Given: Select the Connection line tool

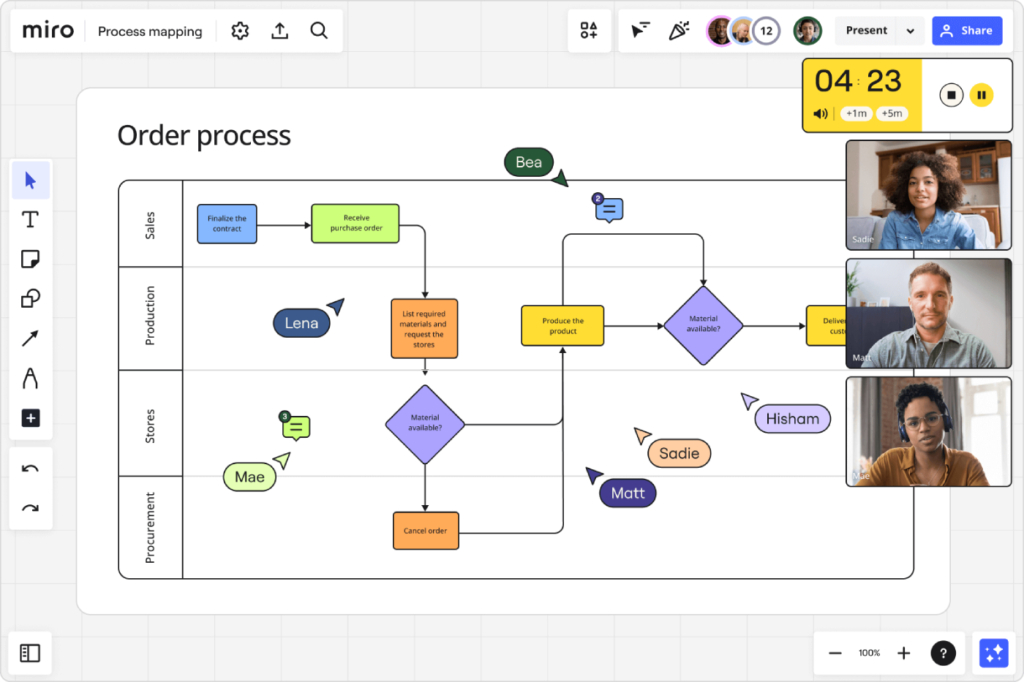Looking at the screenshot, I should 30,338.
